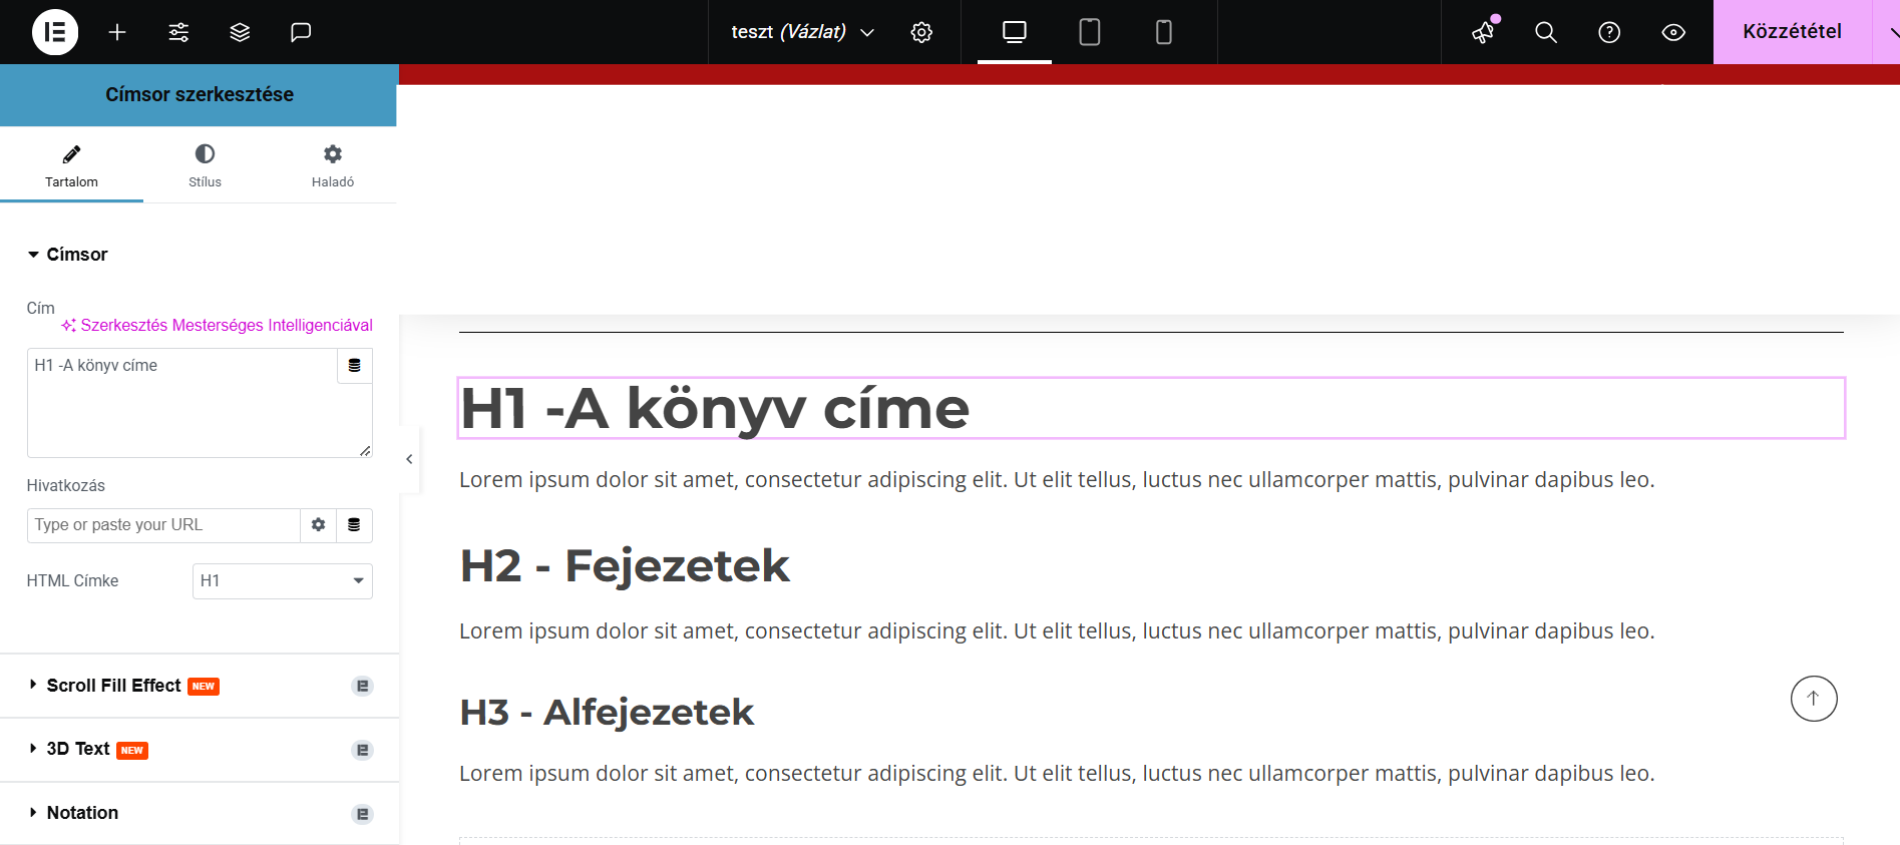Preview changes with the eye icon

(x=1673, y=32)
